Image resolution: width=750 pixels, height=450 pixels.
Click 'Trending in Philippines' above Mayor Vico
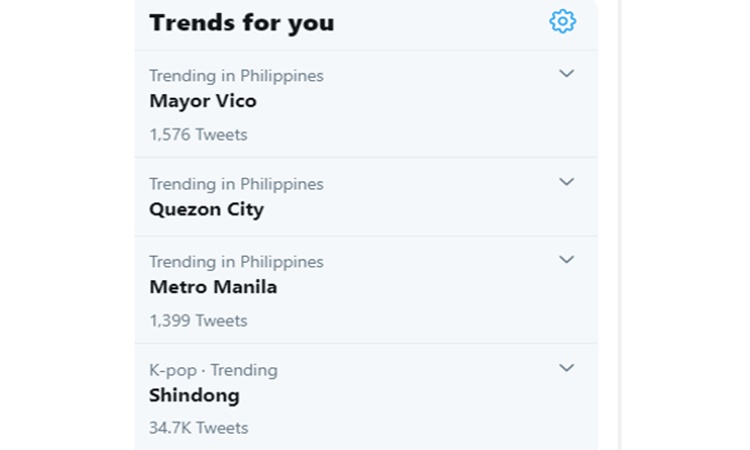click(x=236, y=76)
